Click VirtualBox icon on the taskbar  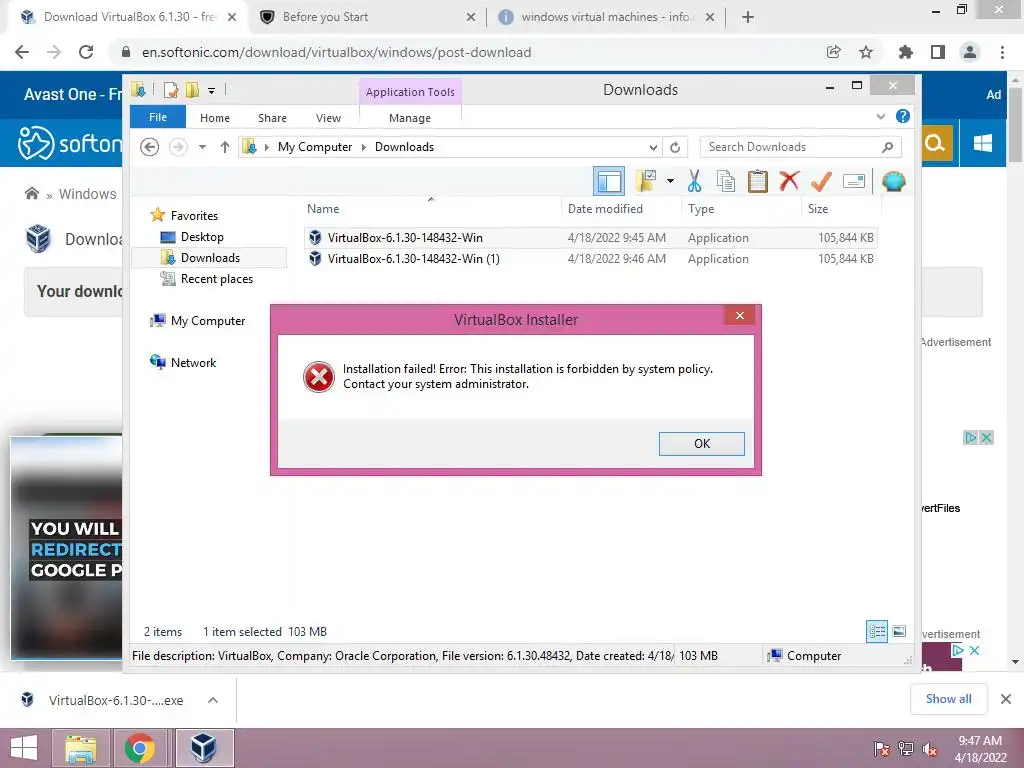point(203,748)
